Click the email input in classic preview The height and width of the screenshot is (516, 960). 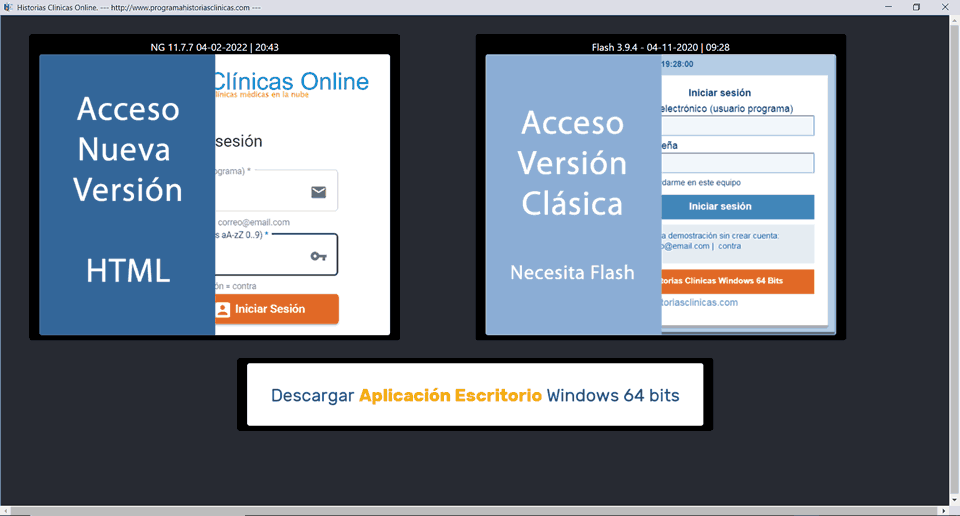click(738, 125)
